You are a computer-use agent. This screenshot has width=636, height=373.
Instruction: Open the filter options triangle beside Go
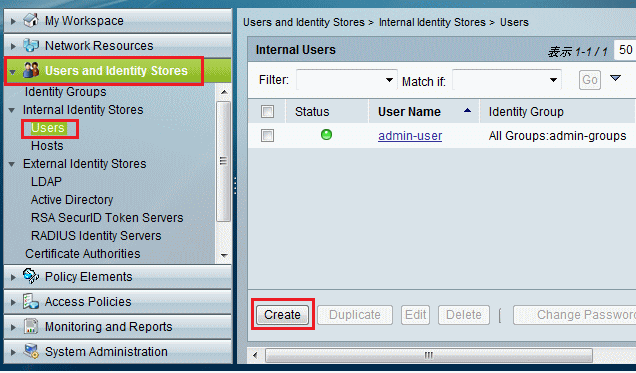point(615,78)
